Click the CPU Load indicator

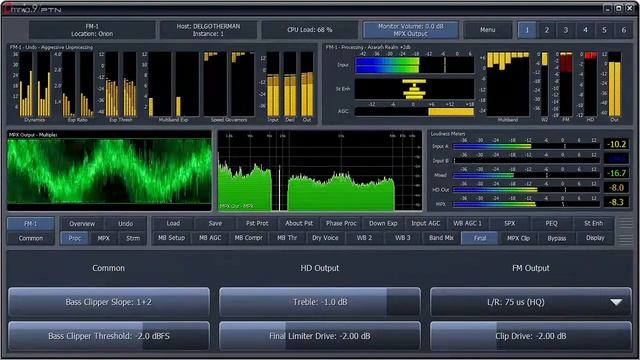[310, 30]
